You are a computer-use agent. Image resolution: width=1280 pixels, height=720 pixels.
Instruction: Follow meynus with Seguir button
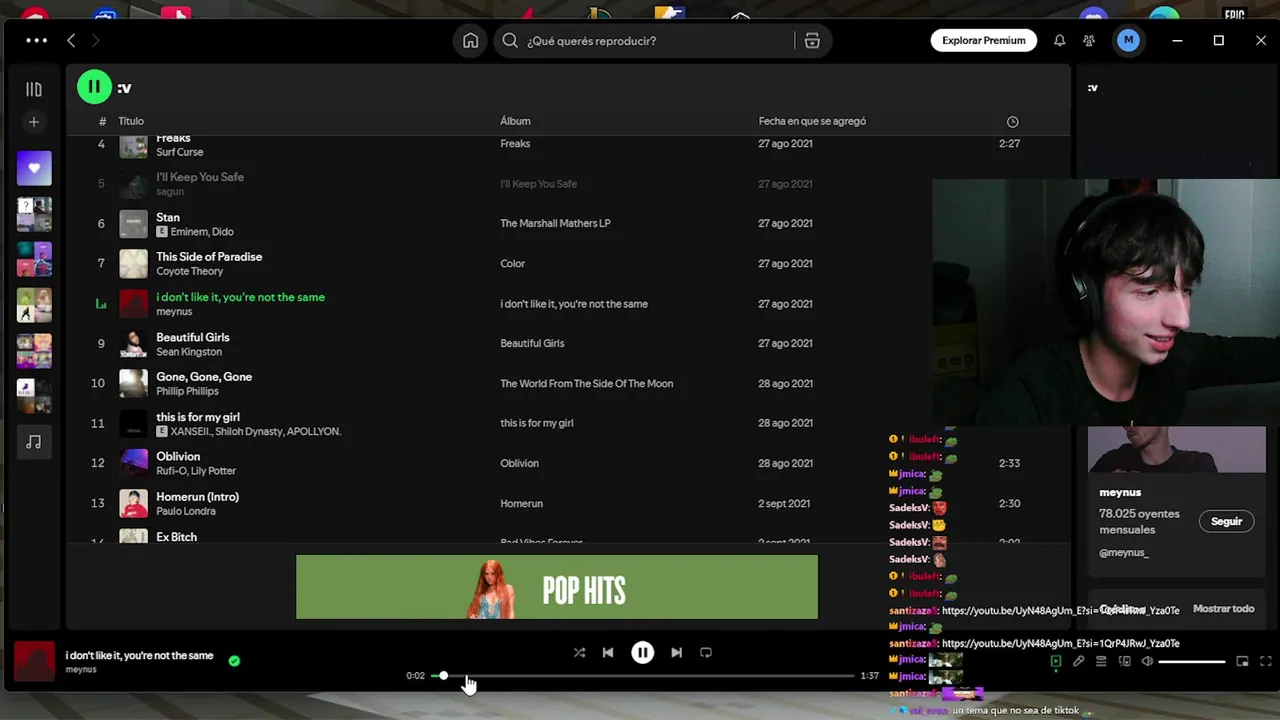(1226, 521)
